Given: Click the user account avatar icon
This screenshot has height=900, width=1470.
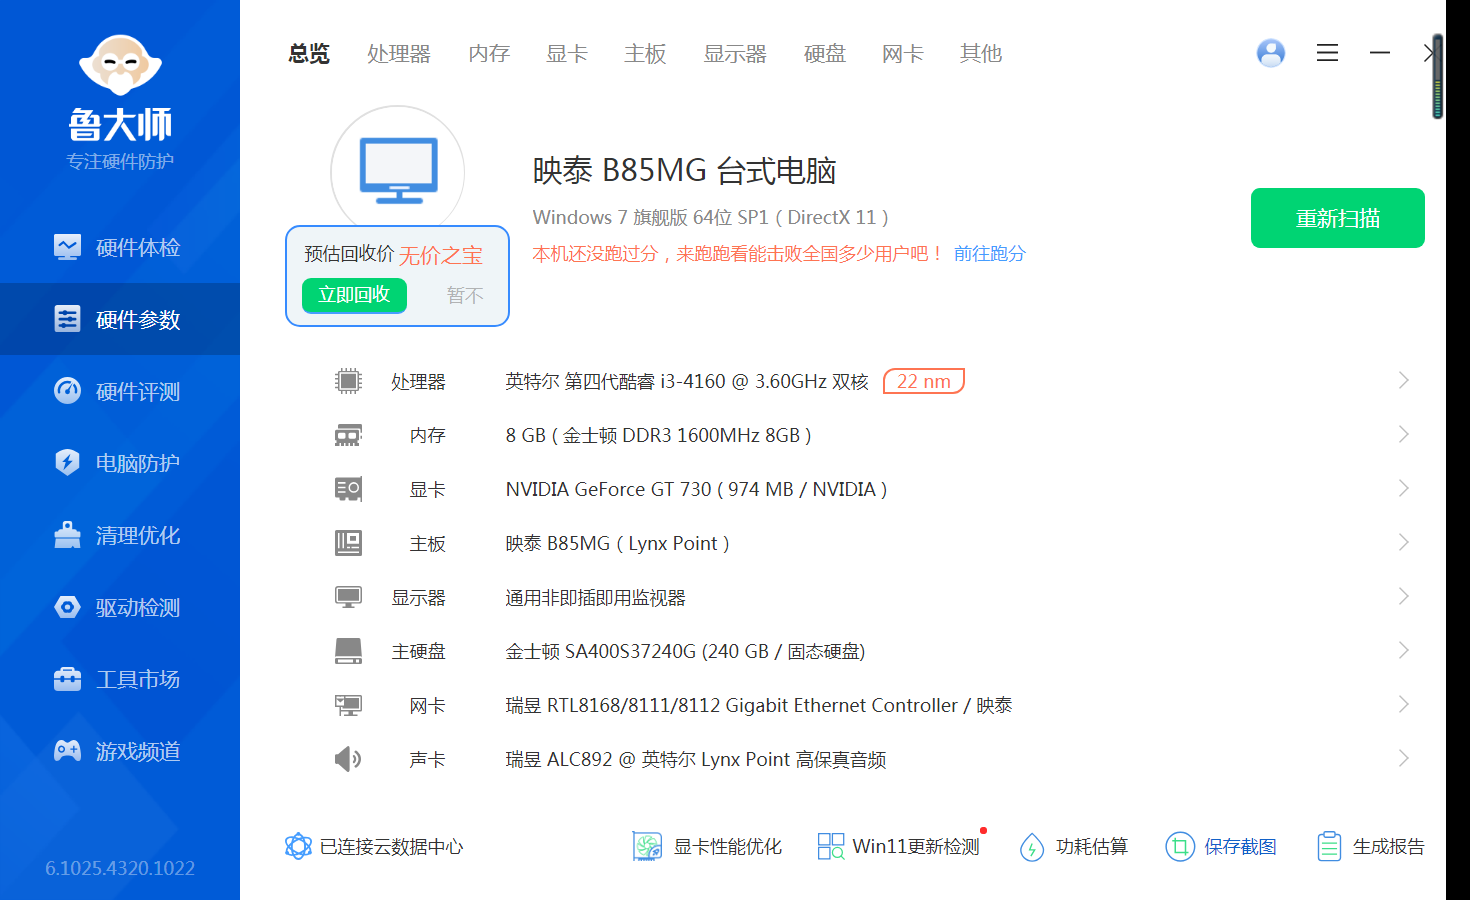Looking at the screenshot, I should (1270, 53).
